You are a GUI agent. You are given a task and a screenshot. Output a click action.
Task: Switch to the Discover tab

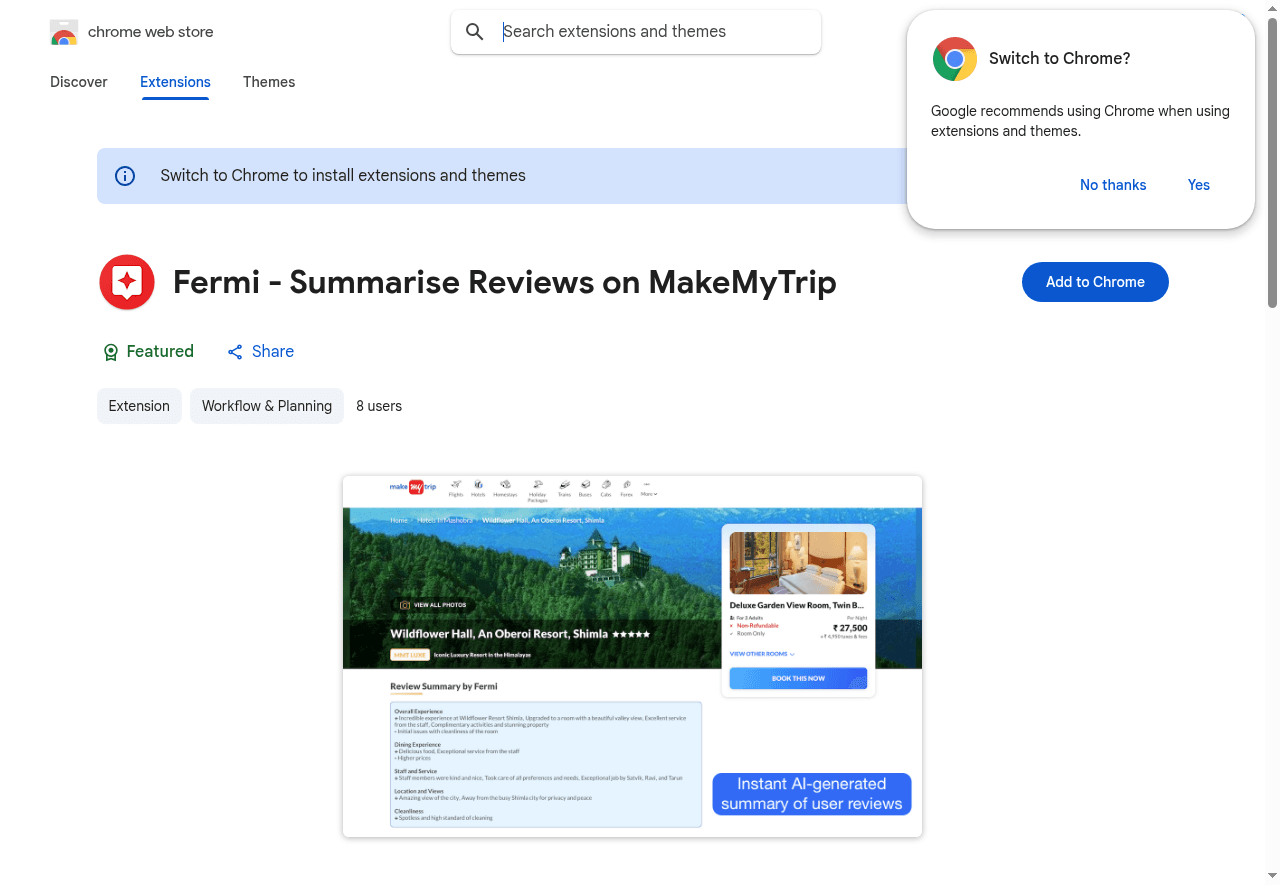79,82
